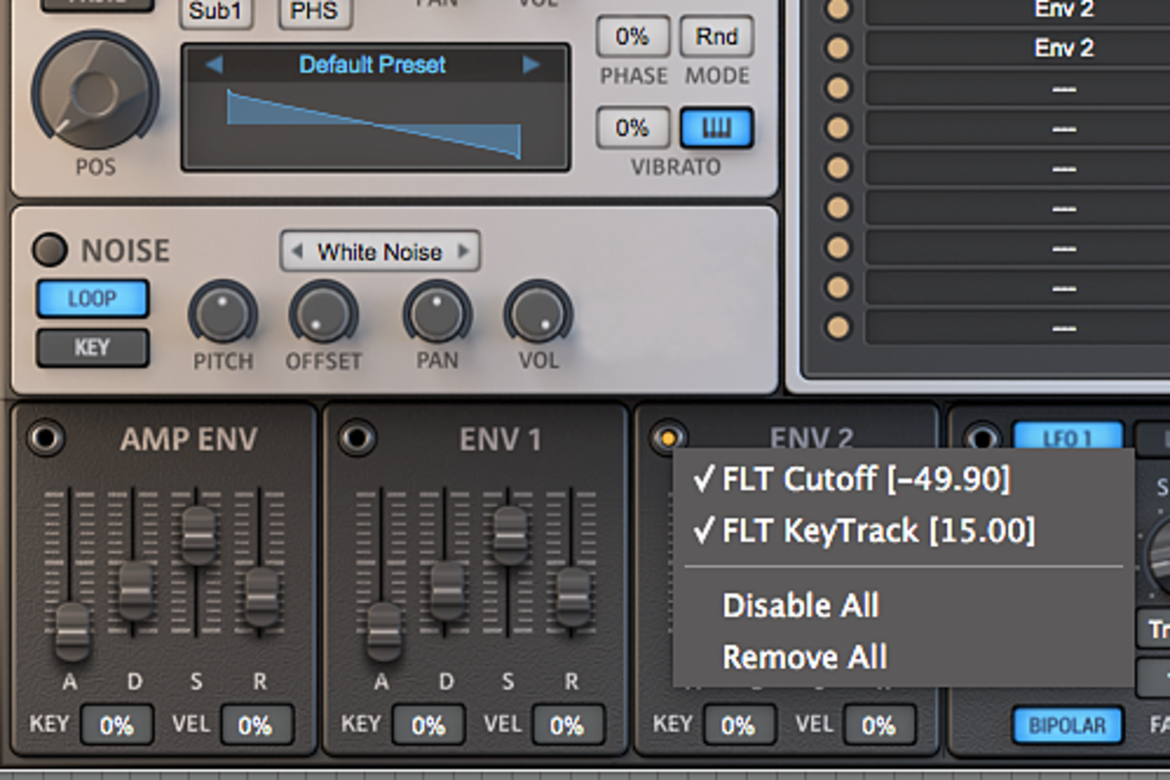Click ENV 1 decay (D) slider
Image resolution: width=1170 pixels, height=780 pixels.
447,590
